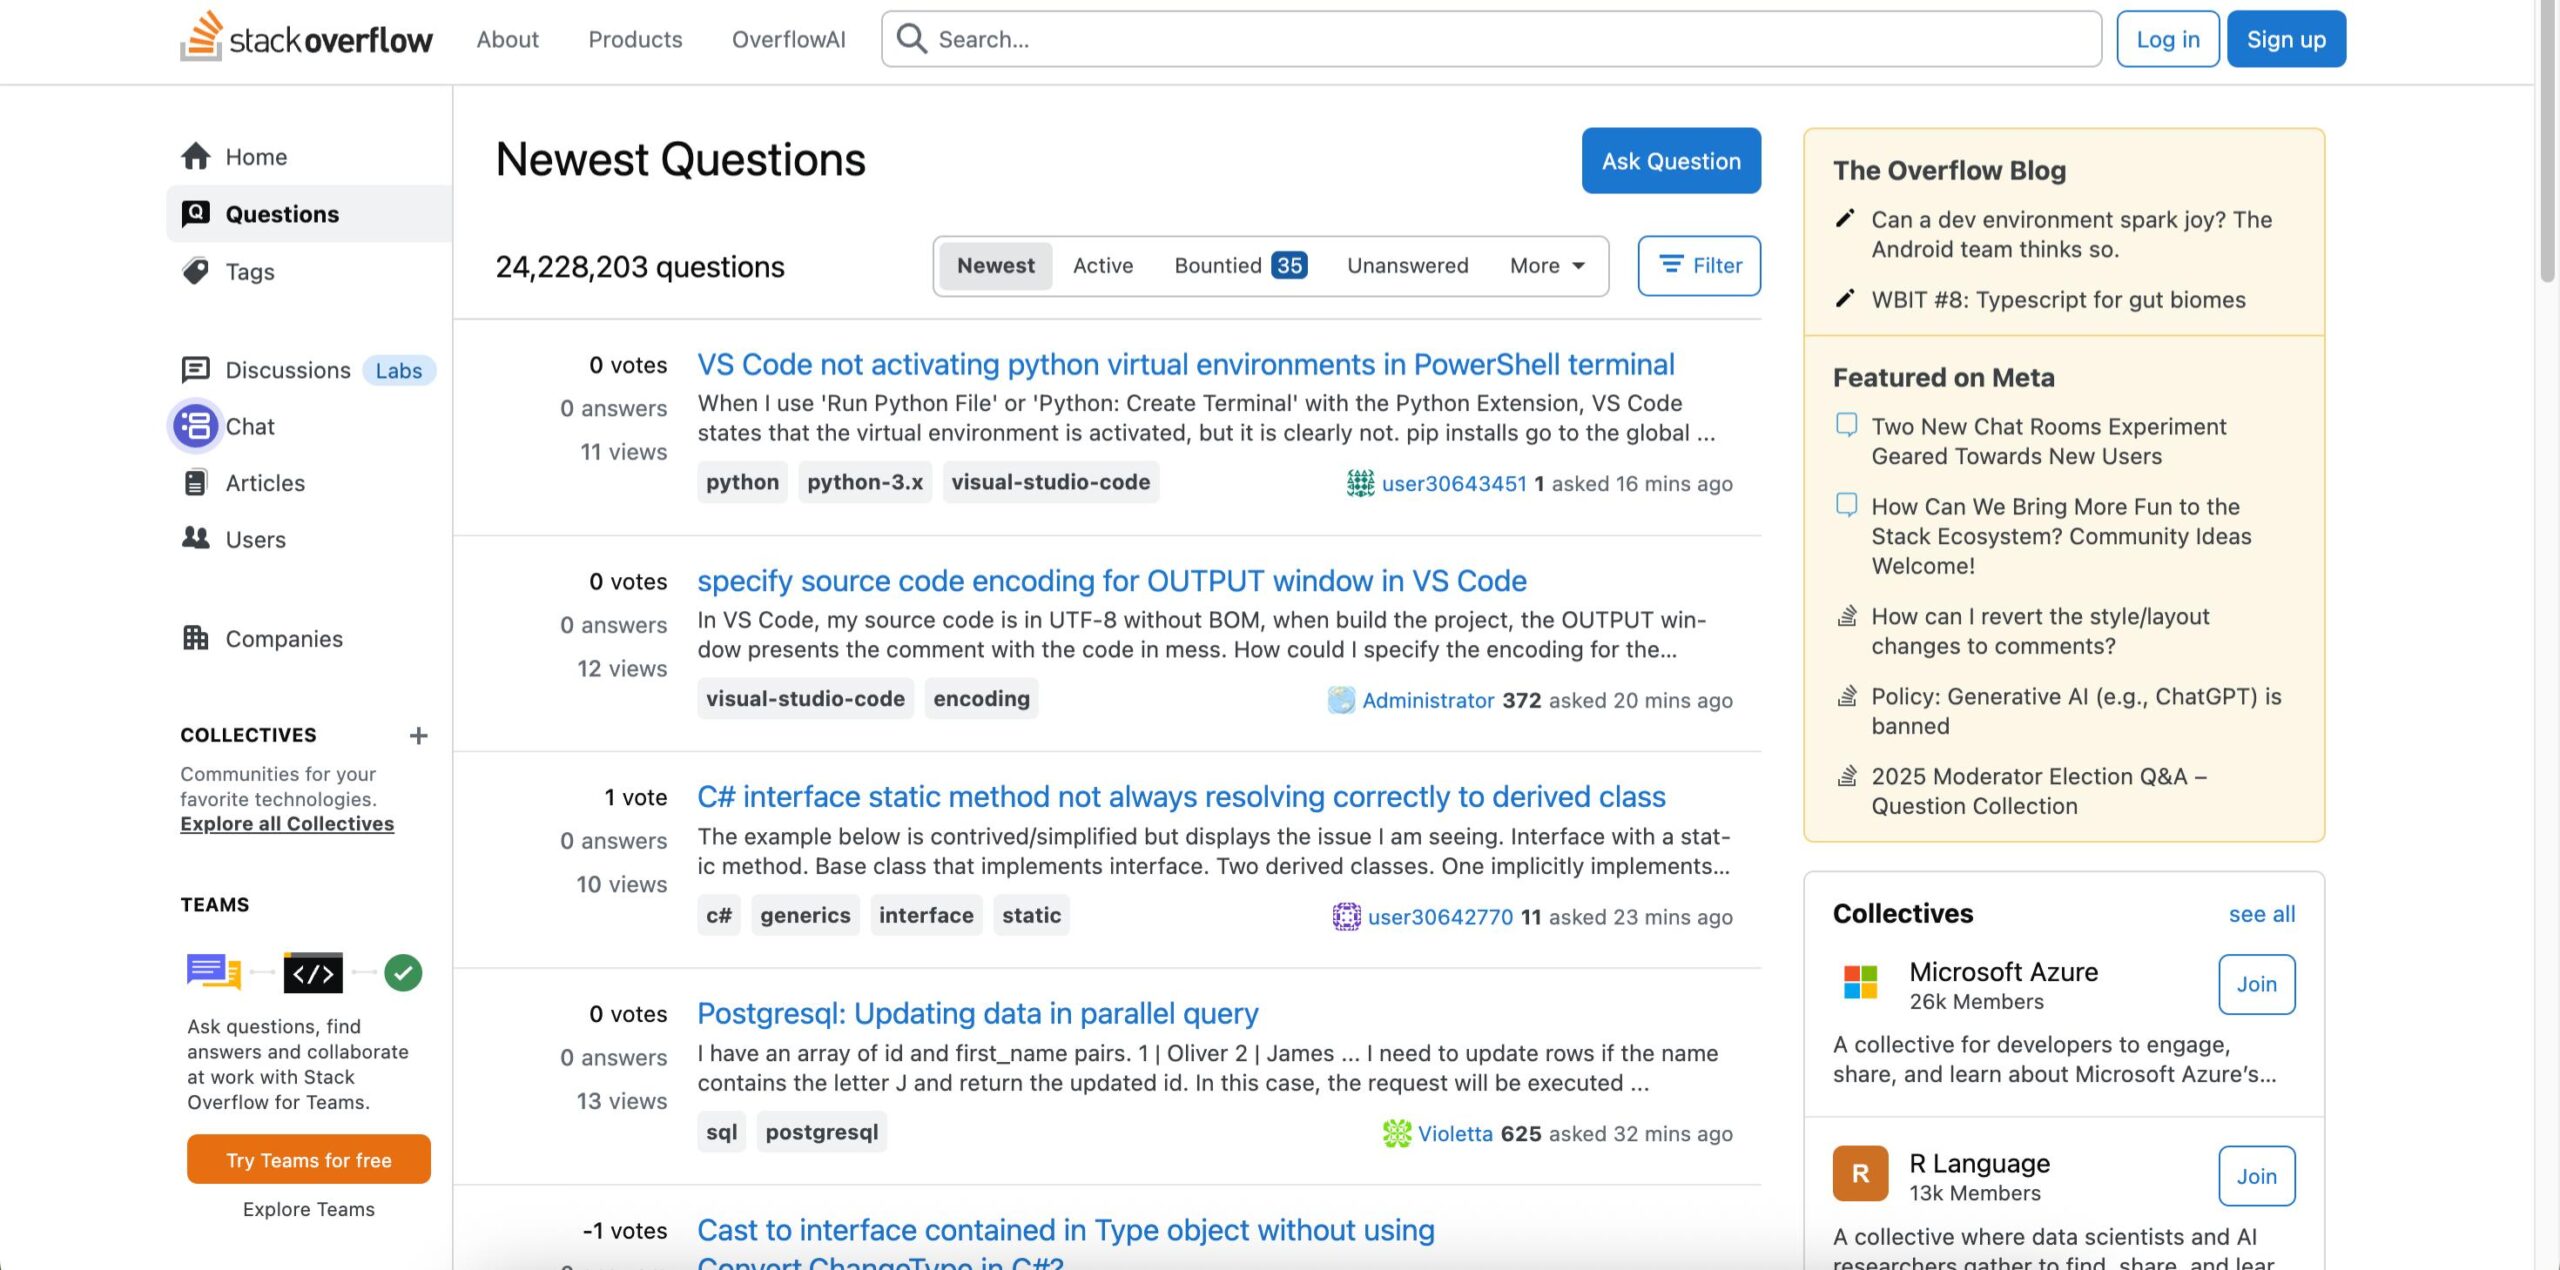Click stack icon beside revert style/layout post
Viewport: 2560px width, 1270px height.
click(1847, 615)
